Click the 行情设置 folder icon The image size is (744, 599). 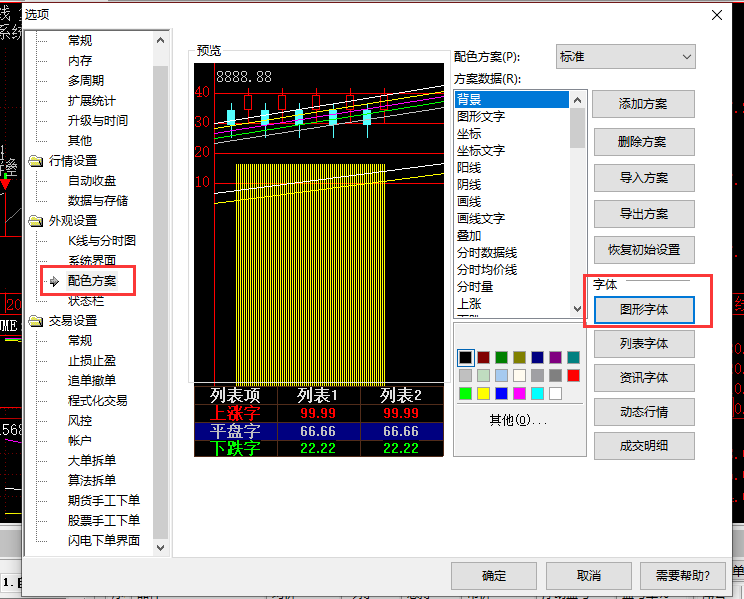(36, 161)
